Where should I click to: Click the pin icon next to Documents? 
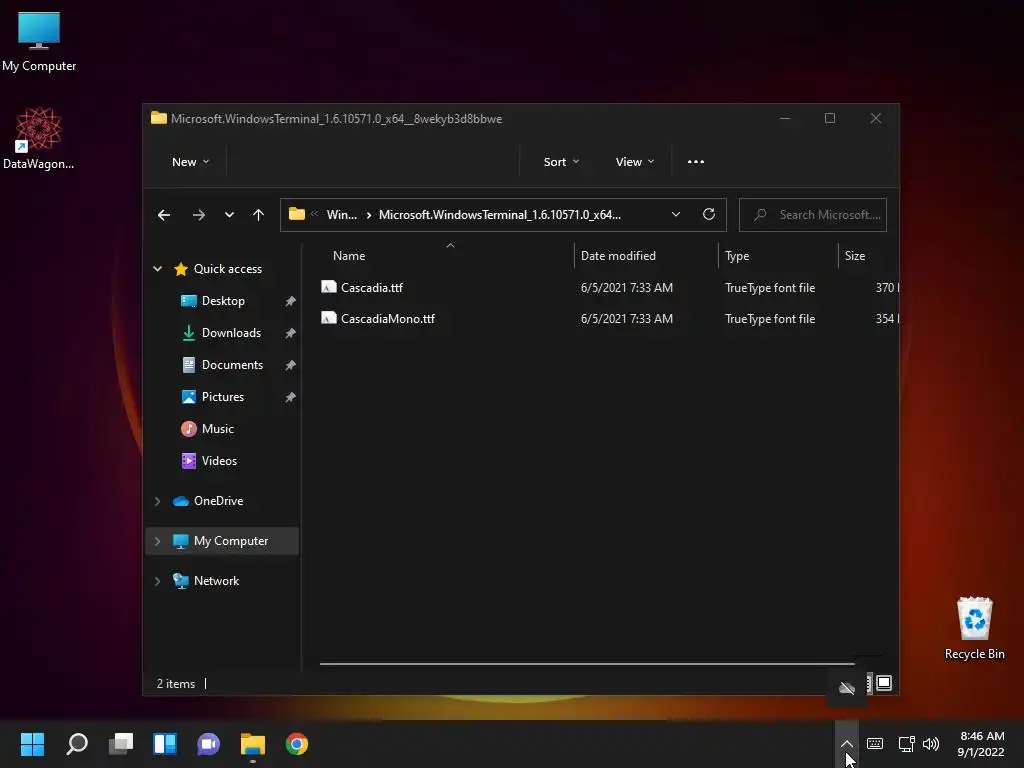pos(291,365)
